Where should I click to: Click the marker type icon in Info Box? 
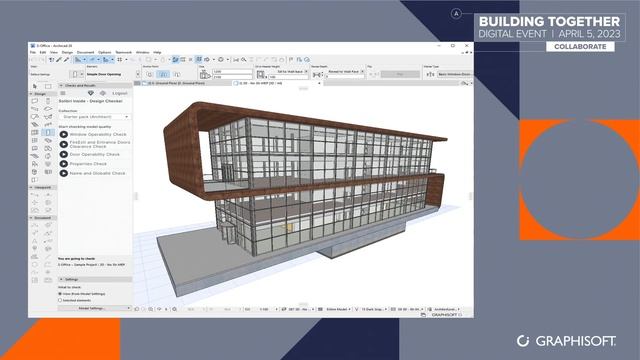click(430, 74)
